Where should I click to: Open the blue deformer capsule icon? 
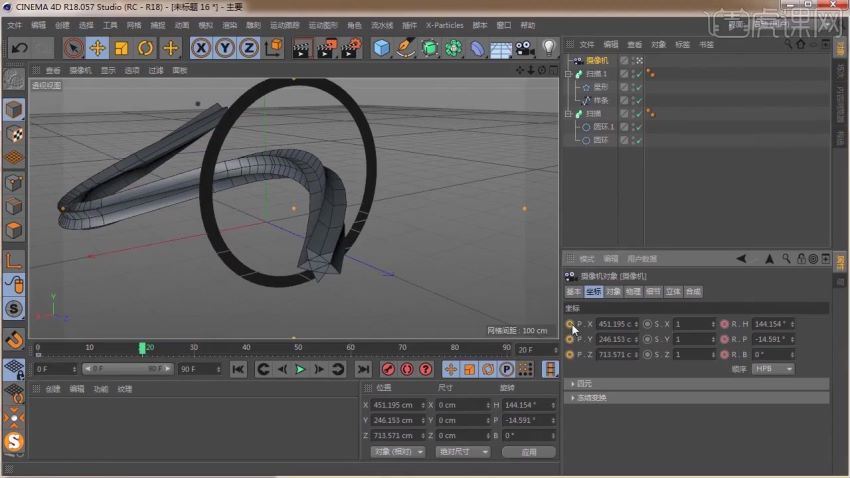(x=477, y=48)
